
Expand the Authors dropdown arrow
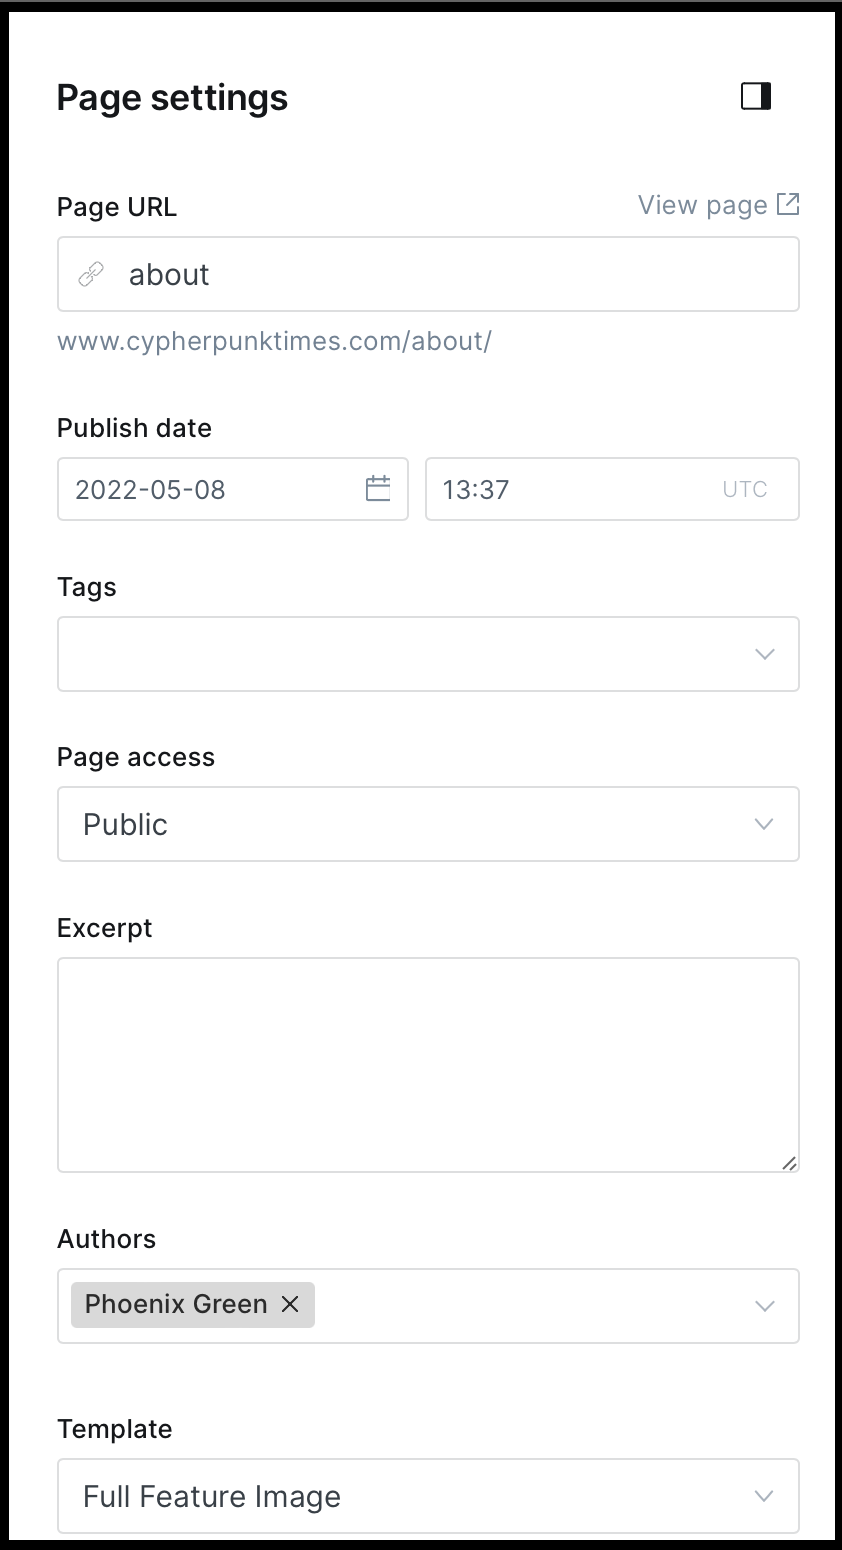click(x=765, y=1306)
